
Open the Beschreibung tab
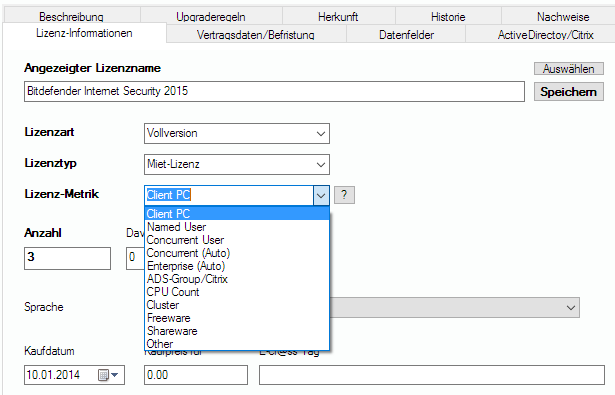[x=72, y=16]
